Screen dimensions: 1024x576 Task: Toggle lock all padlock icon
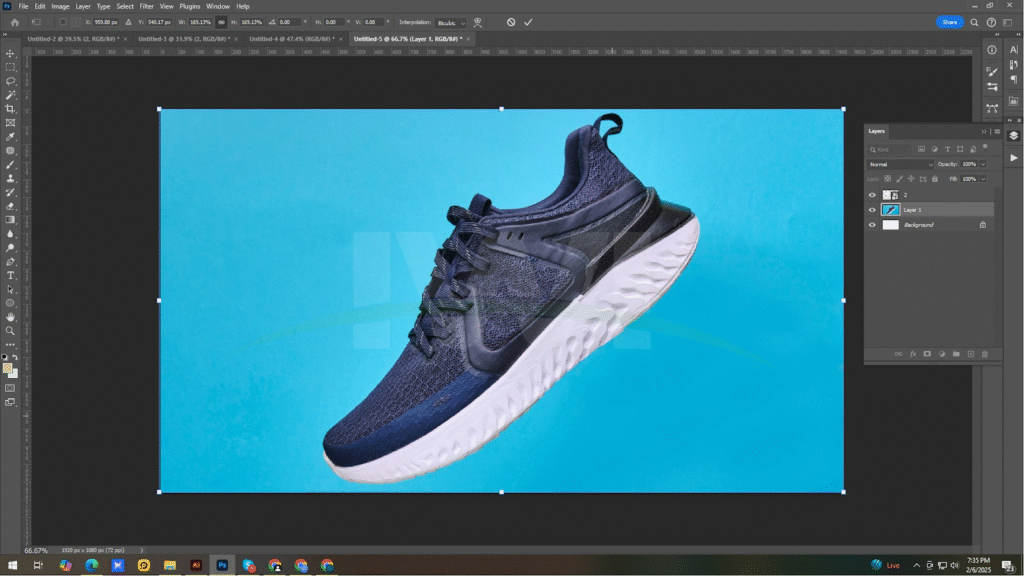click(x=935, y=179)
